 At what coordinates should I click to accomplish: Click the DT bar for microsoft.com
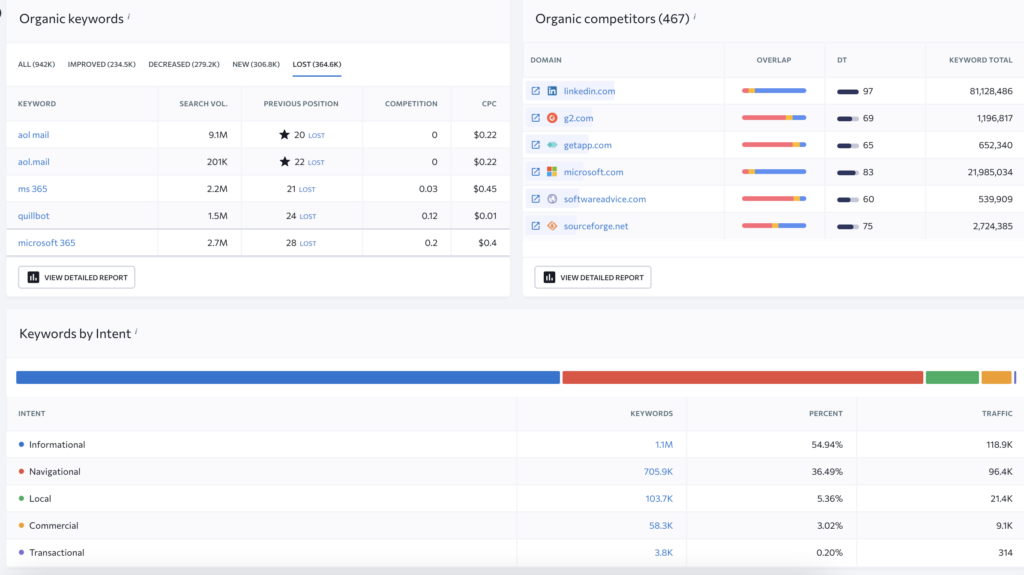click(x=848, y=172)
